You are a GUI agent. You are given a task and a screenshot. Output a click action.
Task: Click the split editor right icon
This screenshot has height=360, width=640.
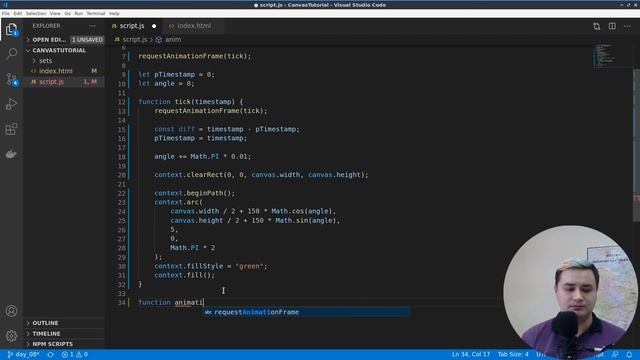pos(612,26)
